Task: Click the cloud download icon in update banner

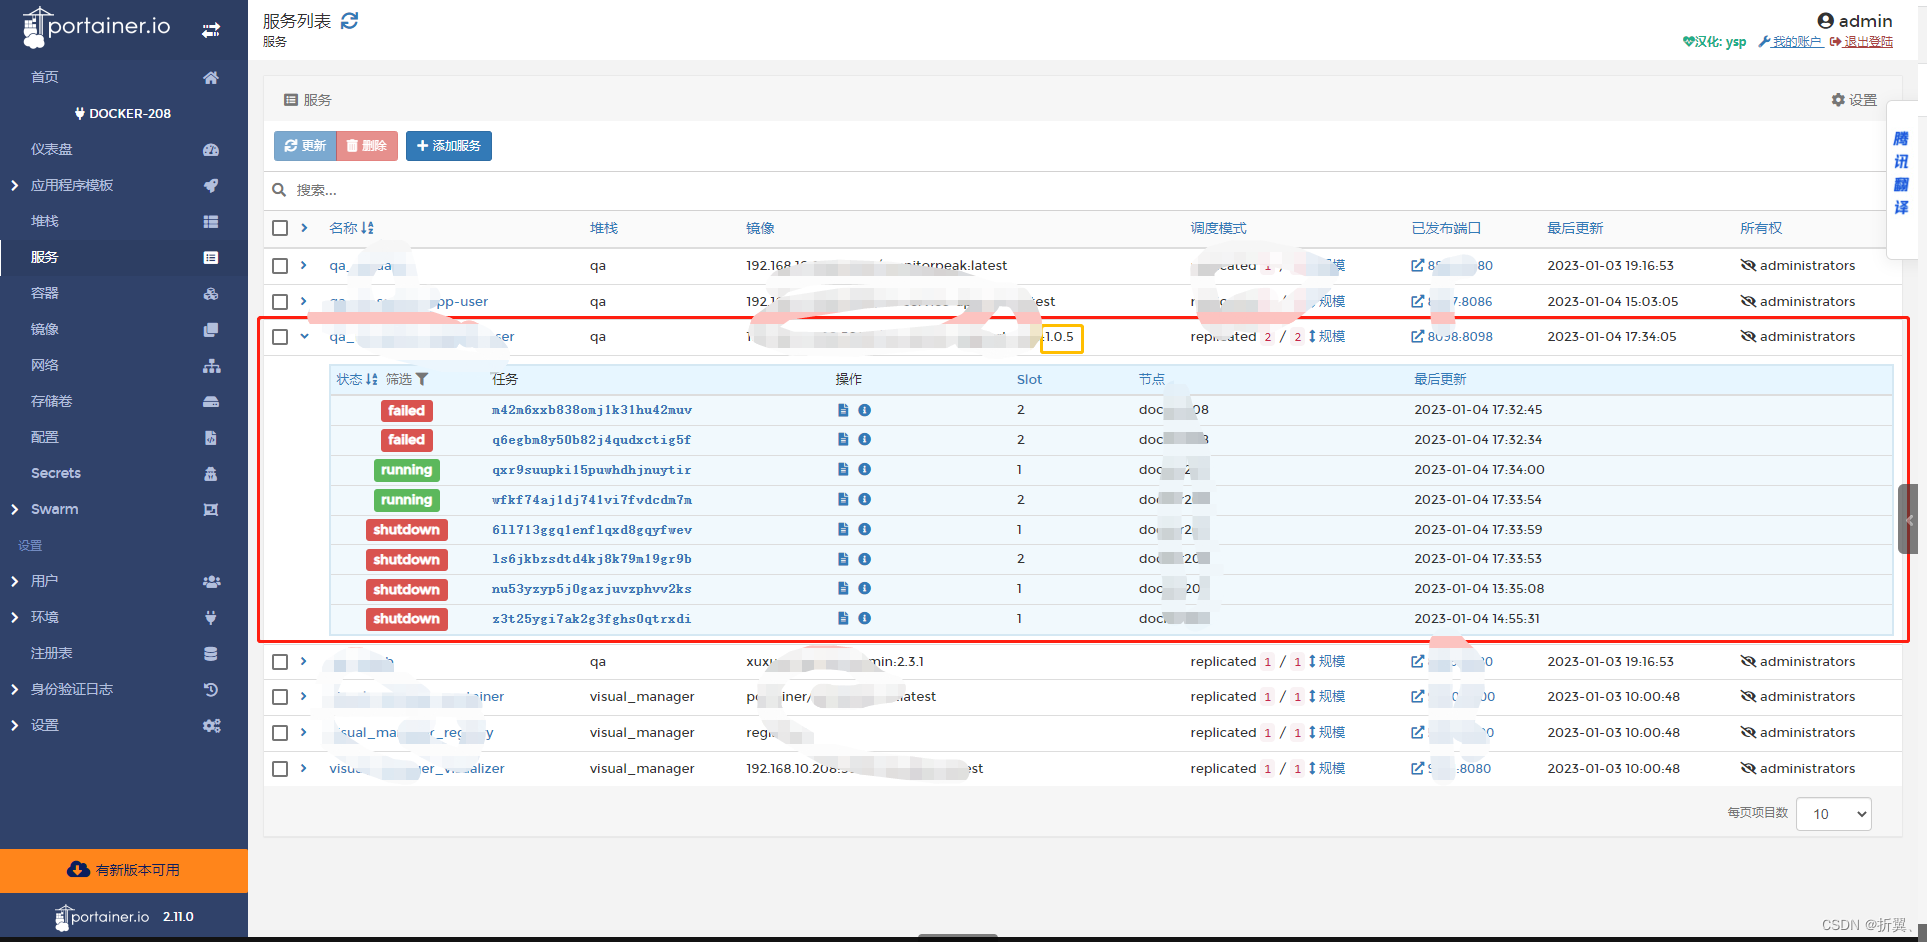Action: tap(78, 869)
